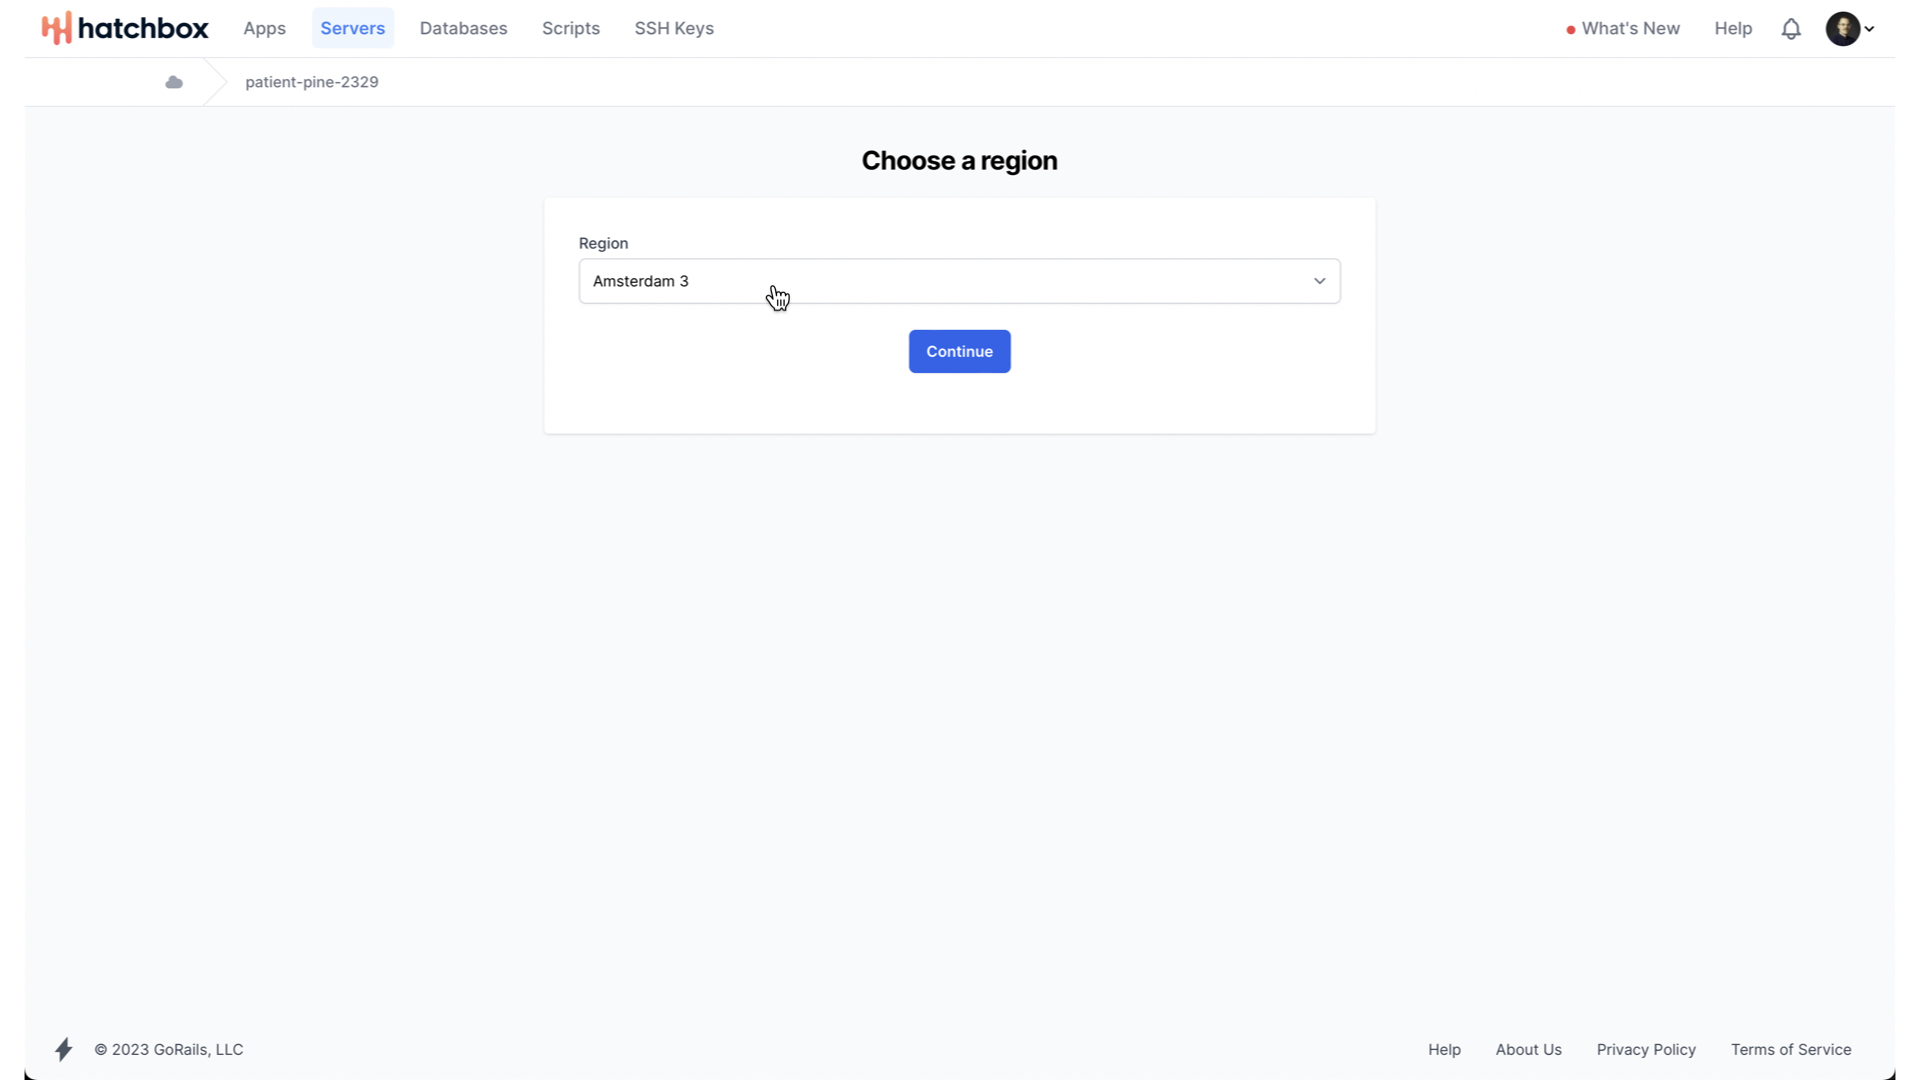Select the patient-pine-2329 breadcrumb
Image resolution: width=1920 pixels, height=1080 pixels.
[x=312, y=82]
